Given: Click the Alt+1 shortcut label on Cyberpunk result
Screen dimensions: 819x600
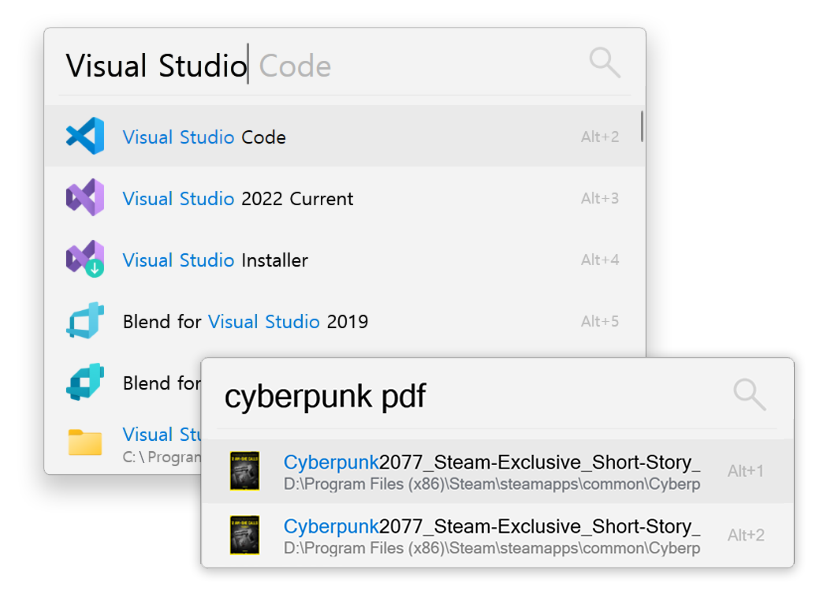Looking at the screenshot, I should [745, 471].
